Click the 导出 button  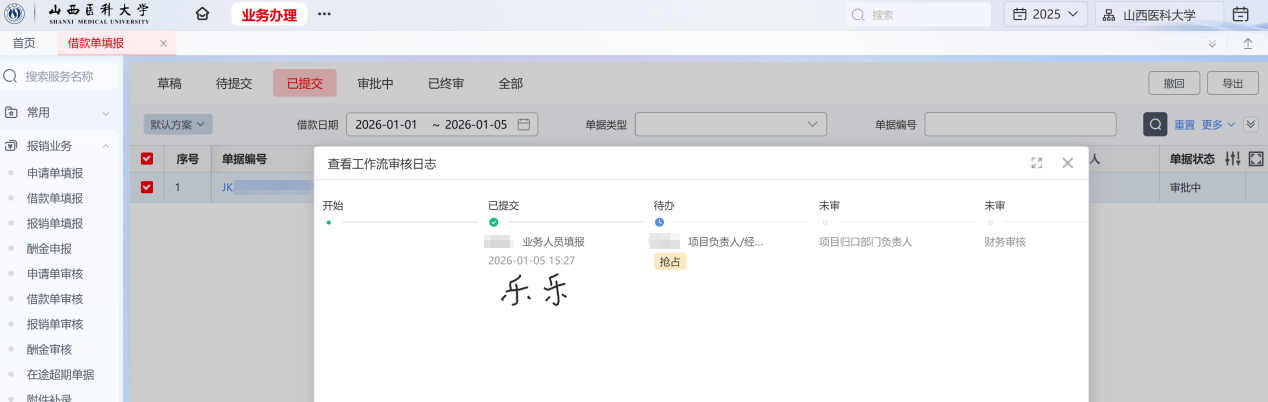click(x=1233, y=84)
